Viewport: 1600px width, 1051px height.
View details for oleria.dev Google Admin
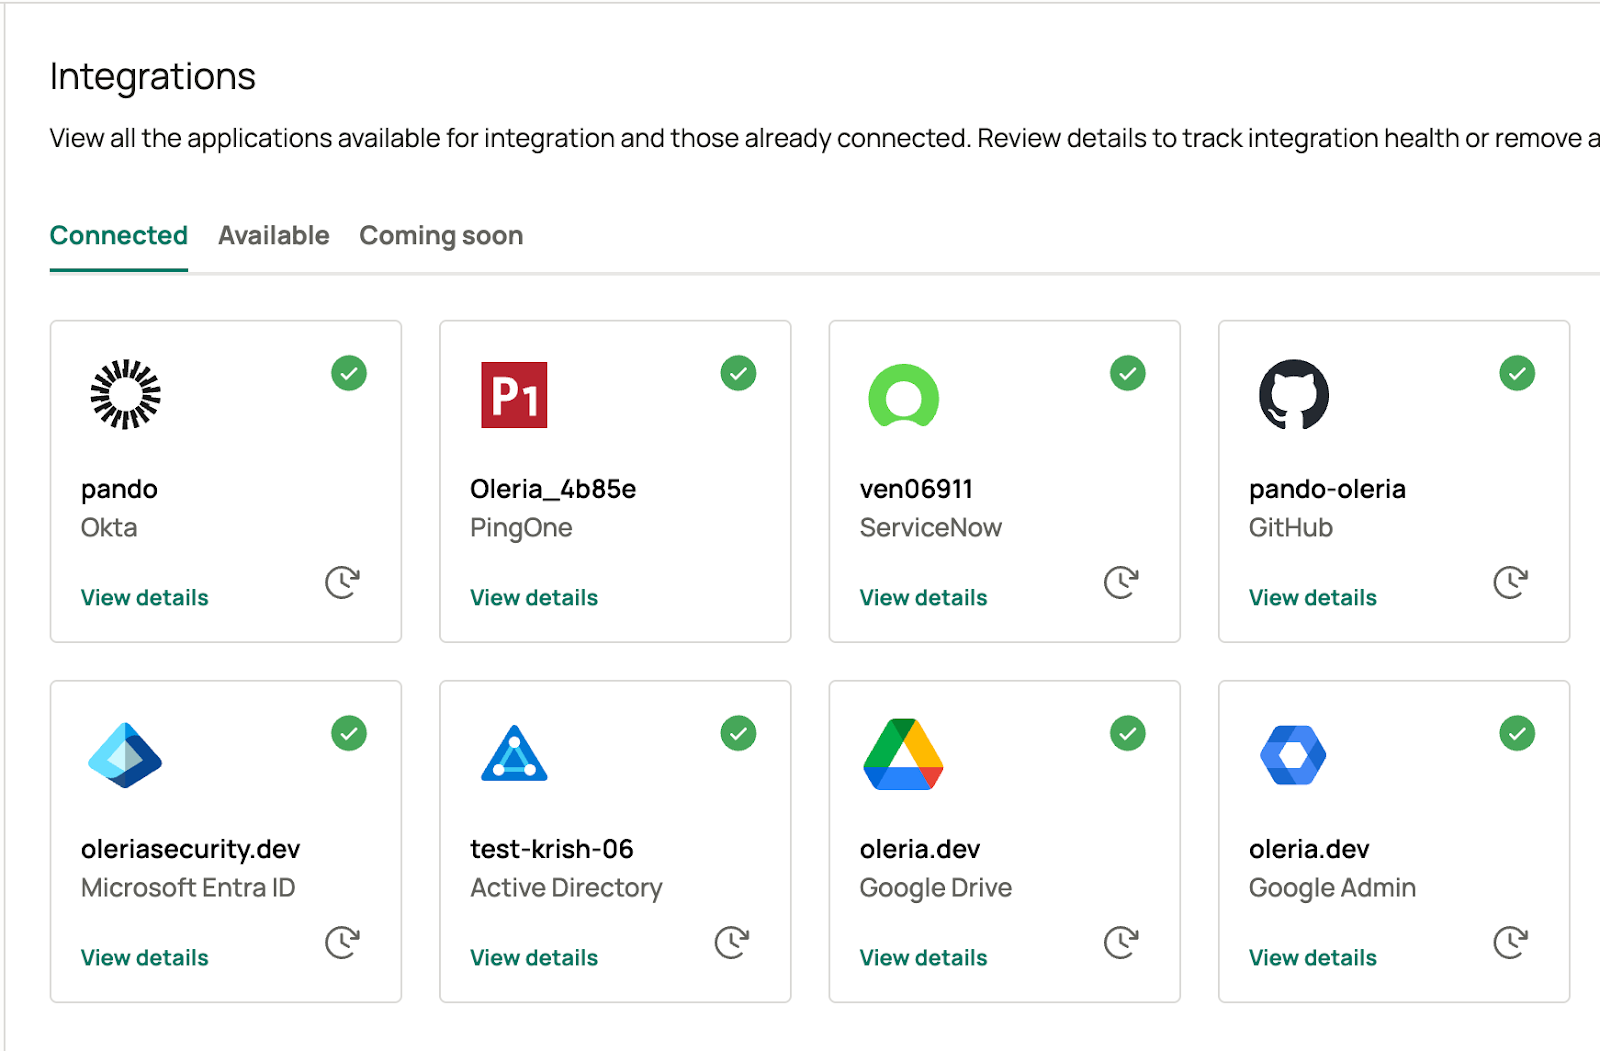(1313, 958)
